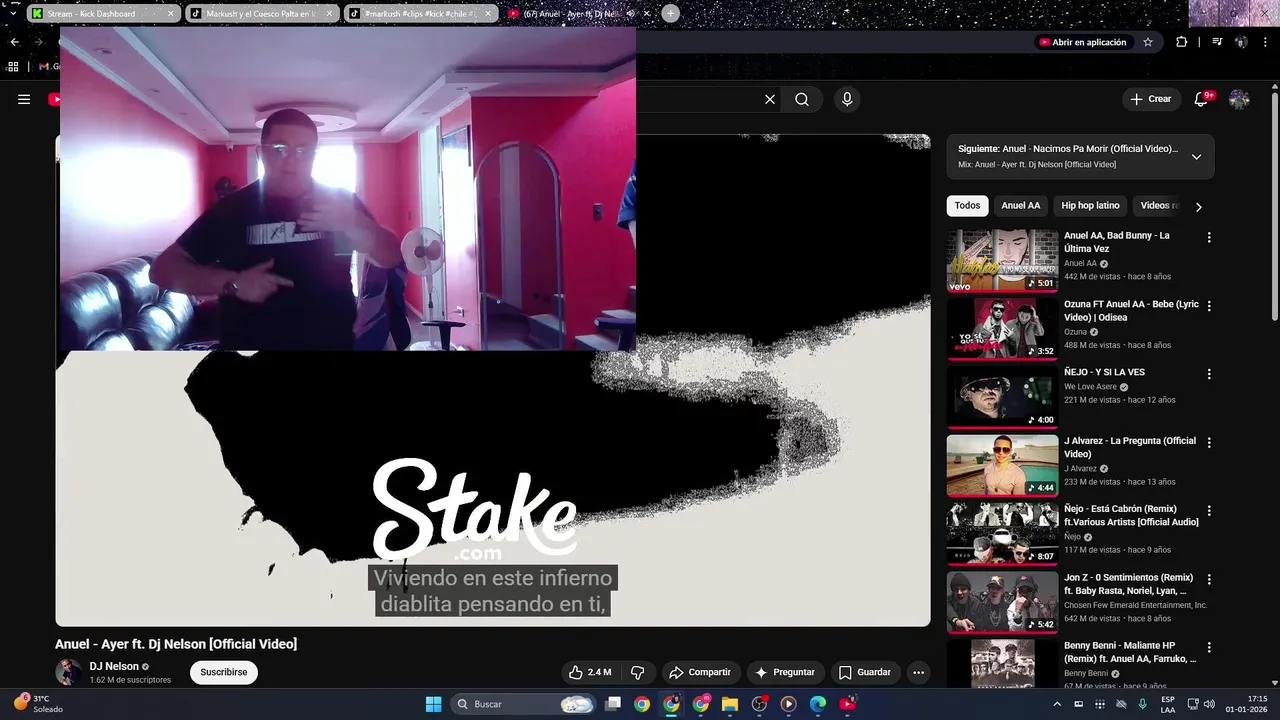This screenshot has height=720, width=1280.
Task: Open YouTube notifications bell
Action: click(1201, 99)
